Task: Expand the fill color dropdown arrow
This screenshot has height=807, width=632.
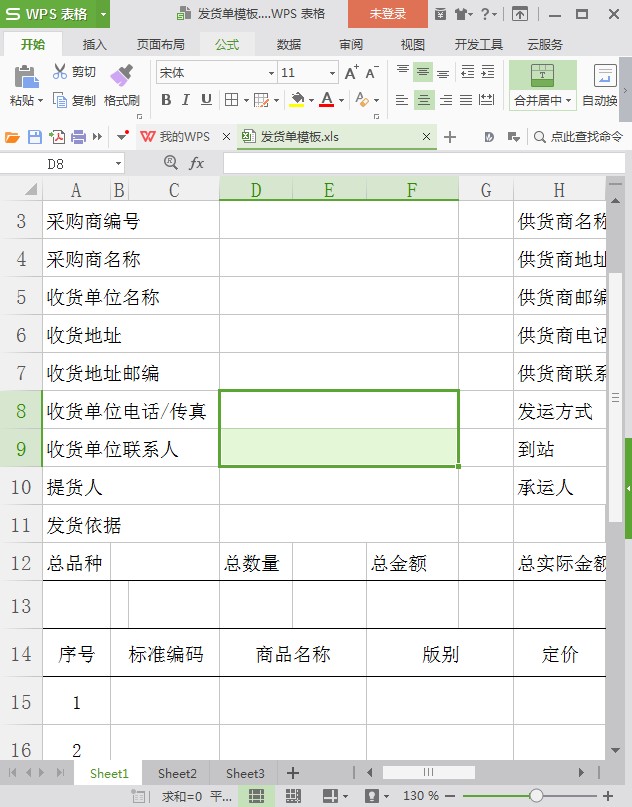Action: point(311,100)
